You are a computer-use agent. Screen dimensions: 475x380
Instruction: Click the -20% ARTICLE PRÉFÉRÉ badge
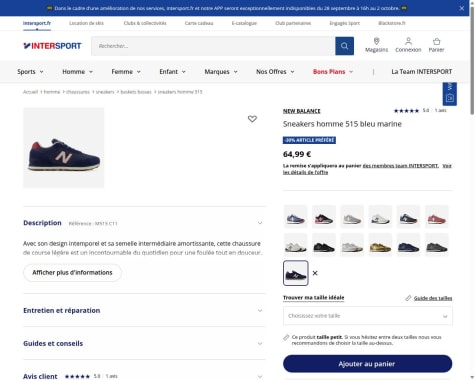coord(309,140)
